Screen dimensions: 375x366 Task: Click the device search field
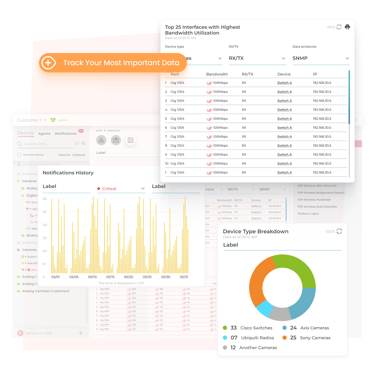[x=45, y=144]
